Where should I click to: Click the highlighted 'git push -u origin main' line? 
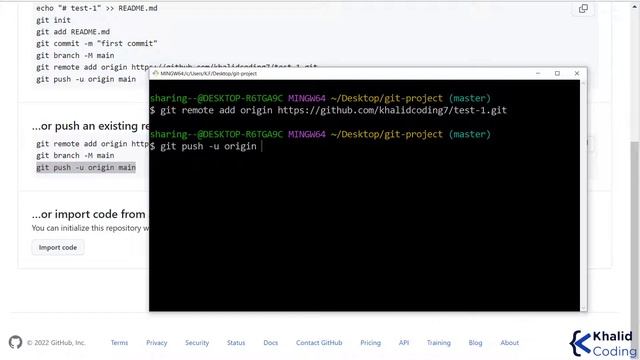click(x=86, y=167)
